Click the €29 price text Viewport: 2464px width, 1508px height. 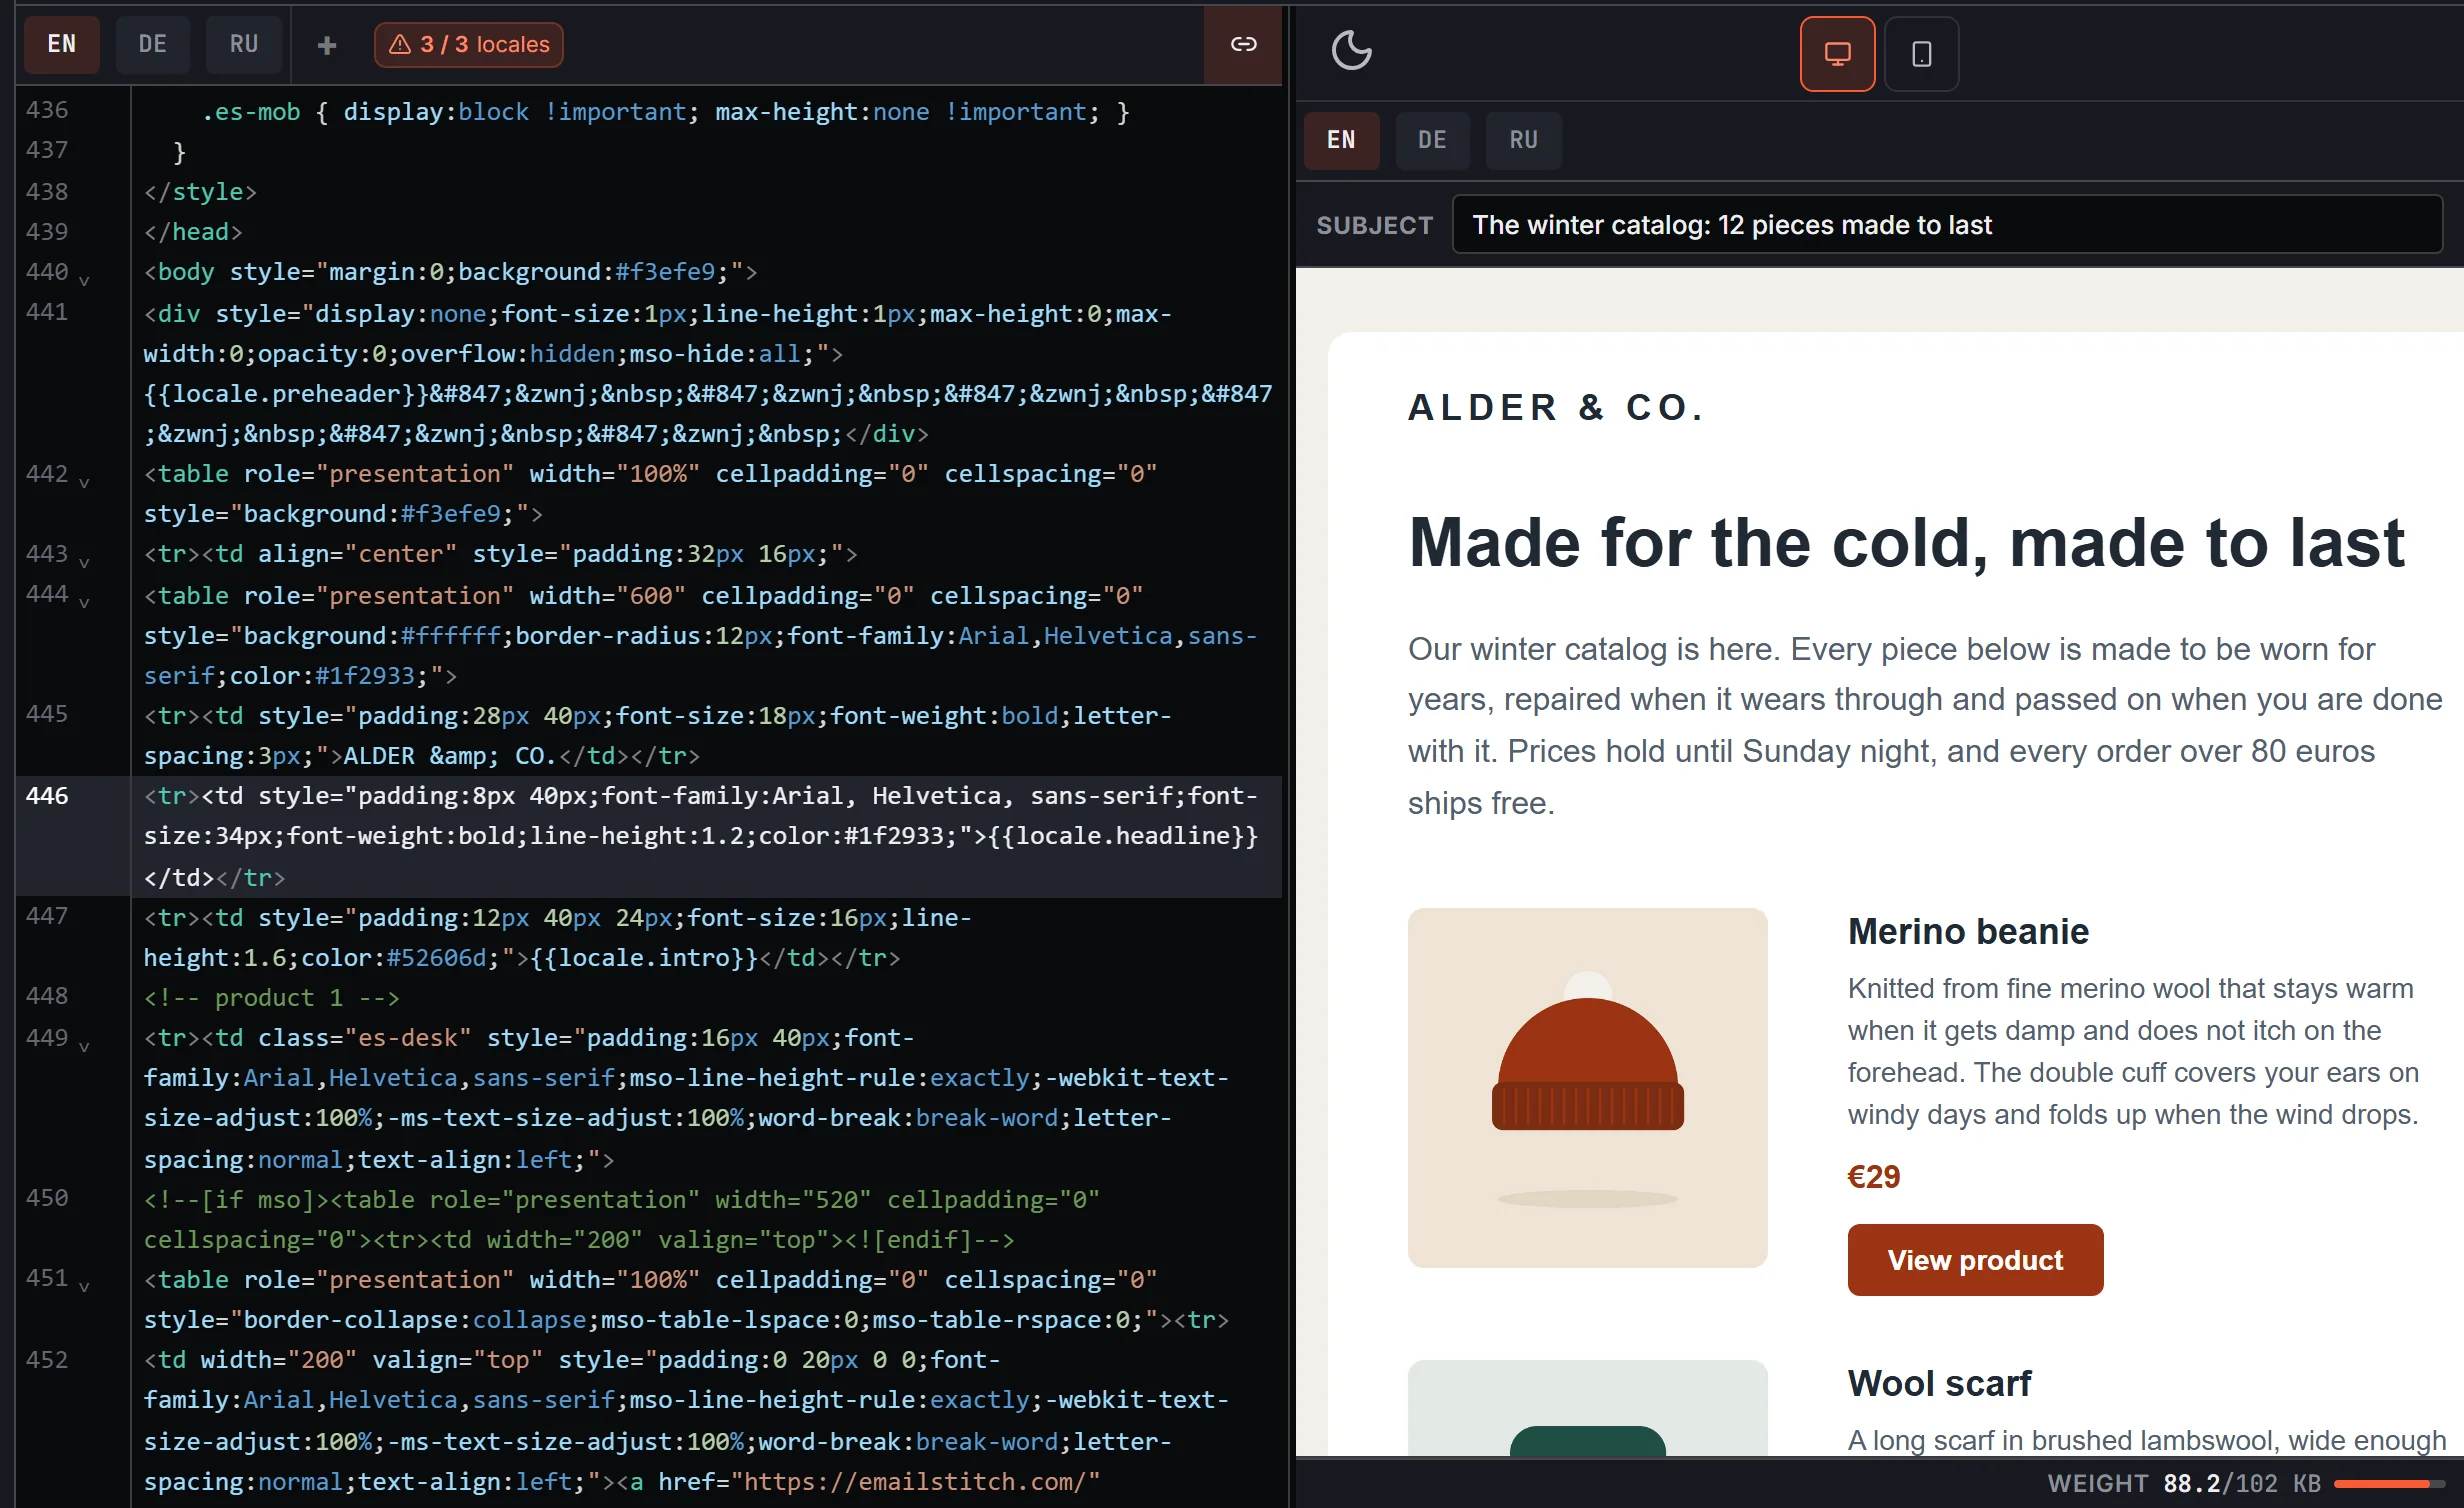[1873, 1177]
